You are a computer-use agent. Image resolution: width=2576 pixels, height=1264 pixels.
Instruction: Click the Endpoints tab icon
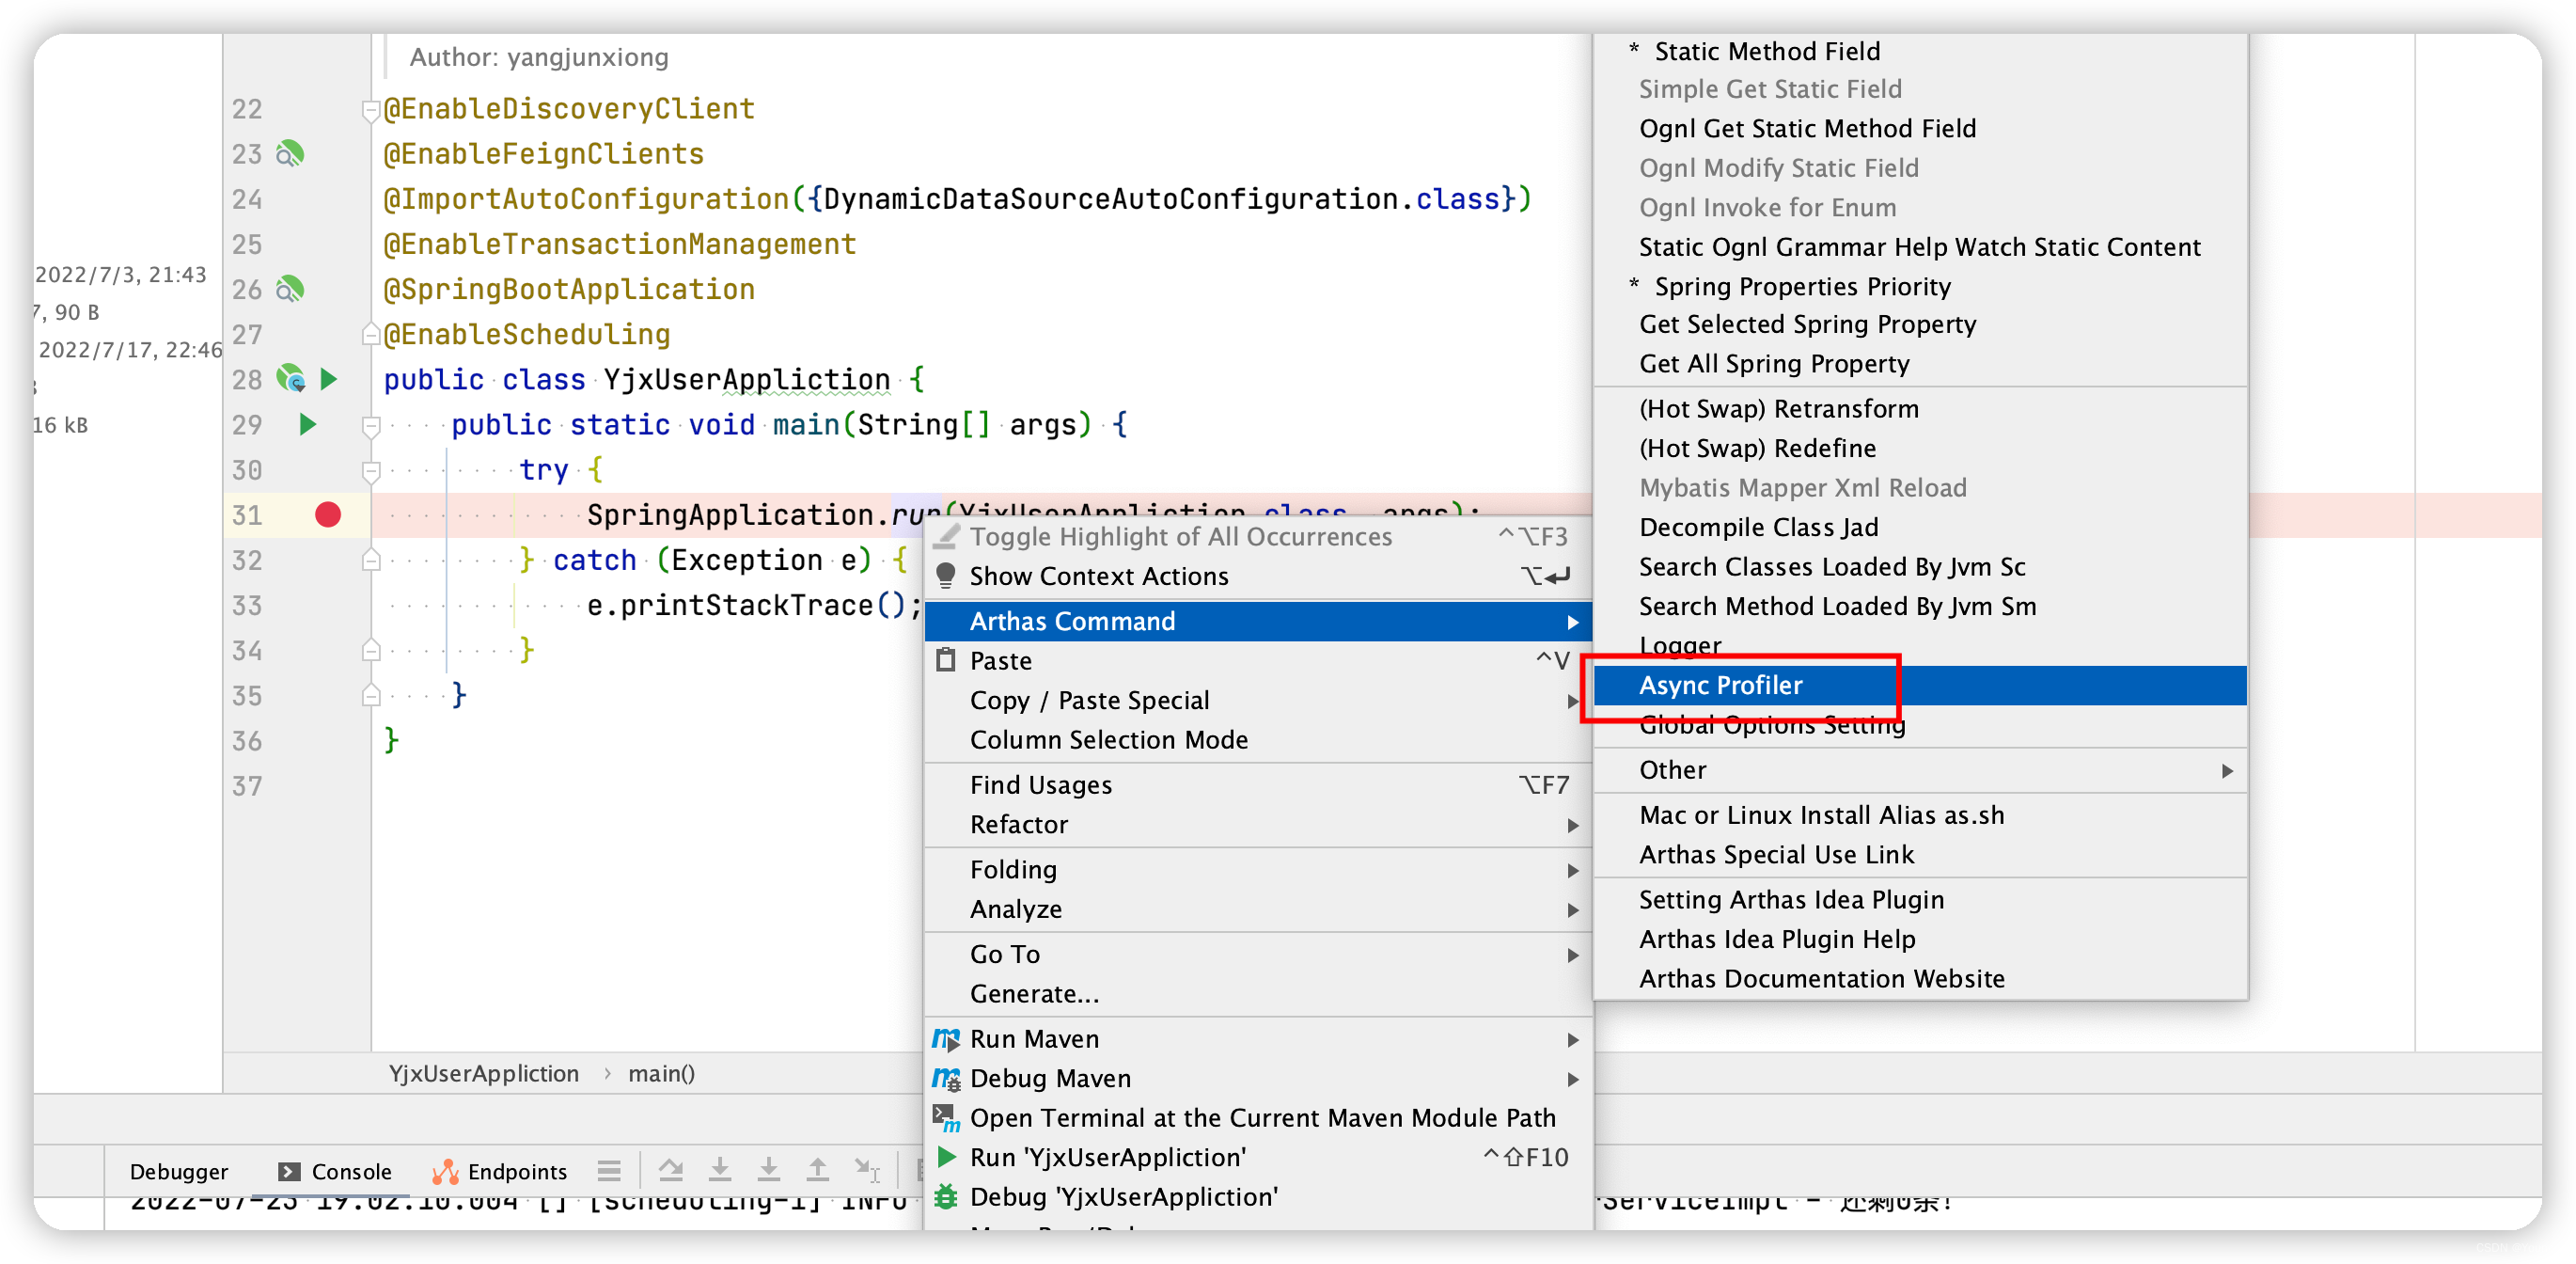click(445, 1170)
